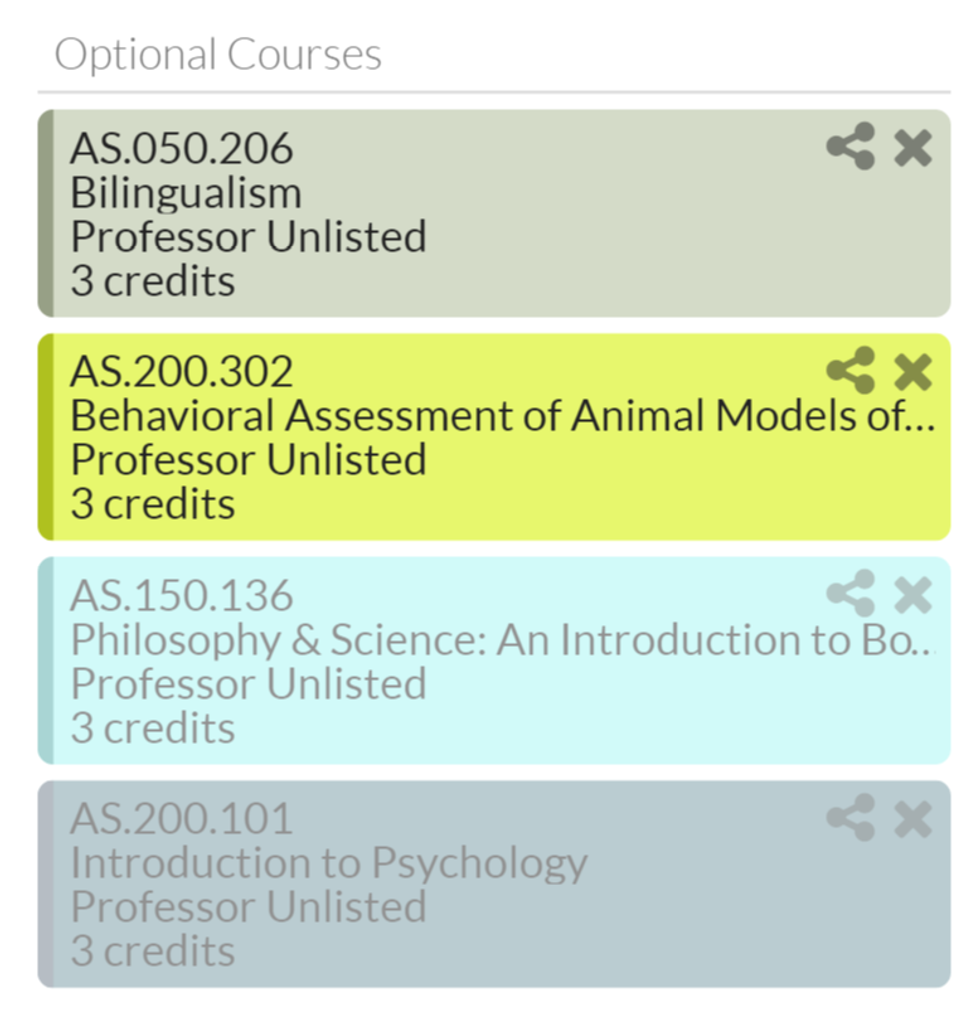Select the AS.200.101 course code
The image size is (980, 1032).
(x=182, y=819)
